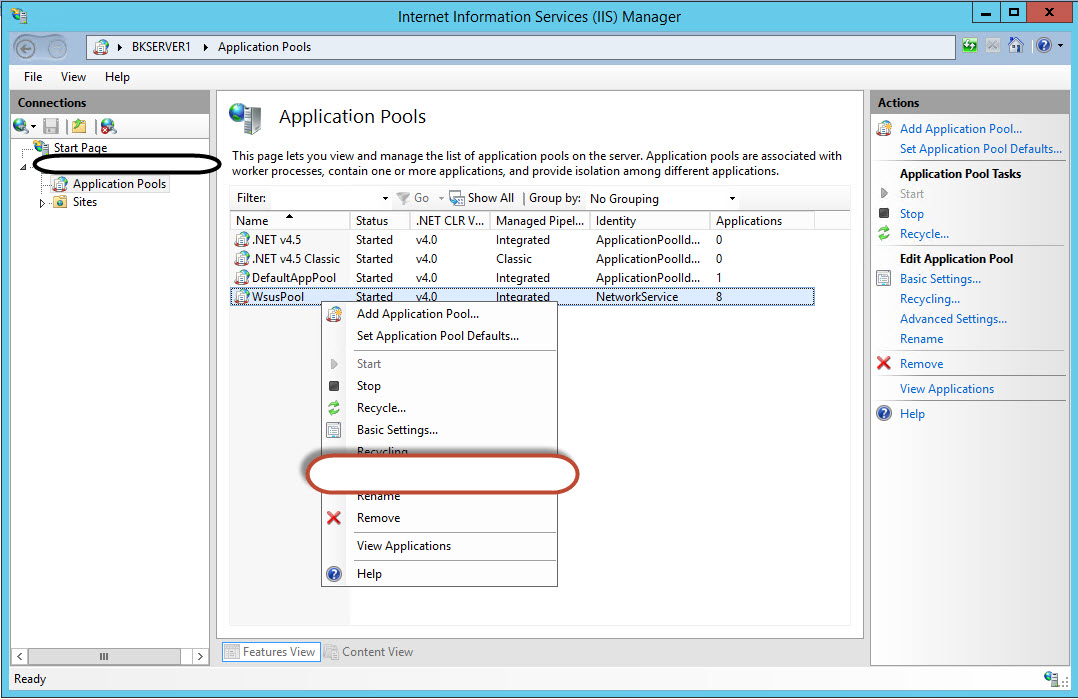
Task: Open the View menu
Action: 72,76
